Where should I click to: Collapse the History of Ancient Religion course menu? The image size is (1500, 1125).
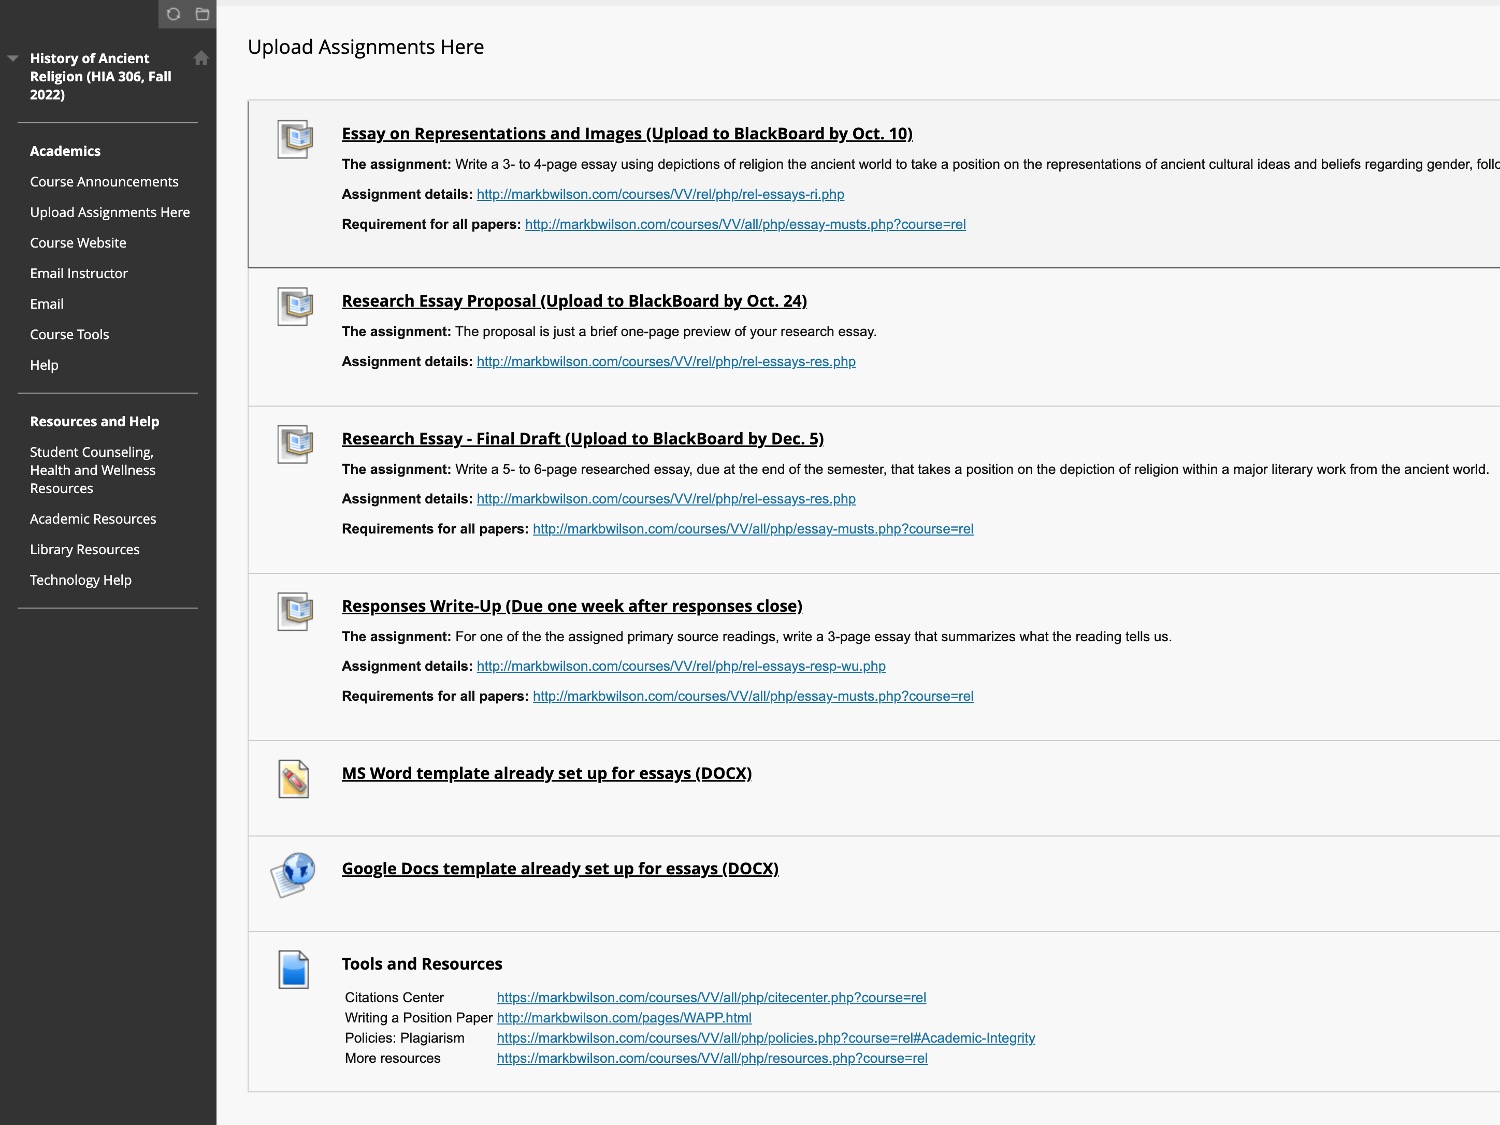click(x=13, y=59)
